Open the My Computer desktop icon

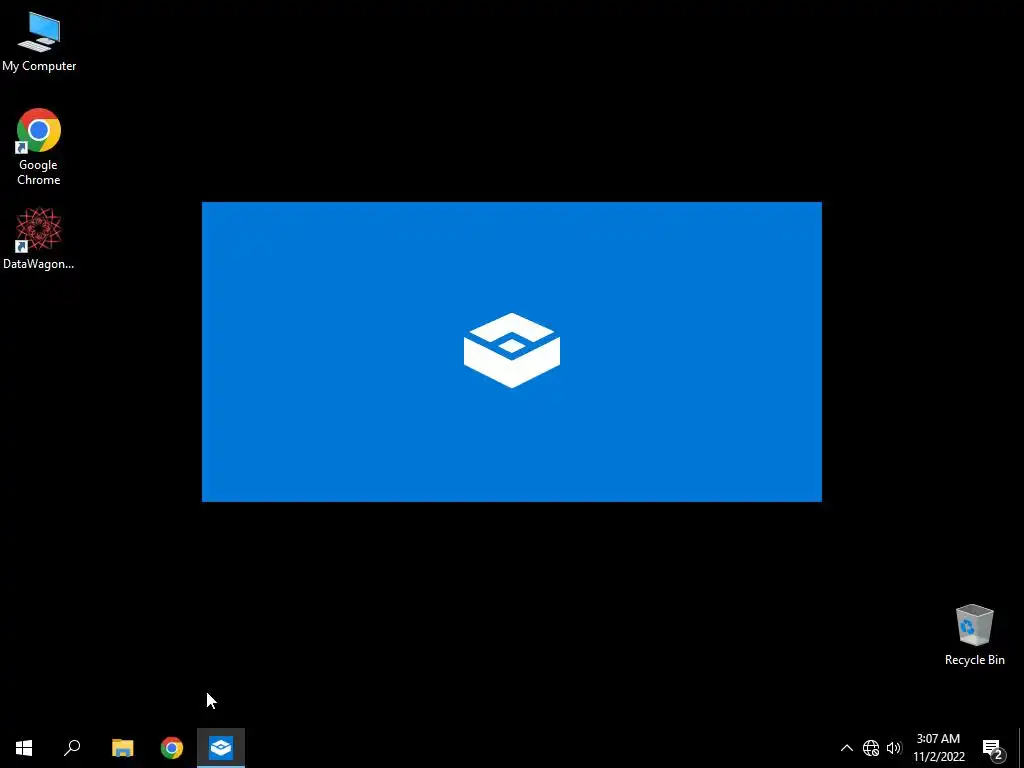pos(39,42)
